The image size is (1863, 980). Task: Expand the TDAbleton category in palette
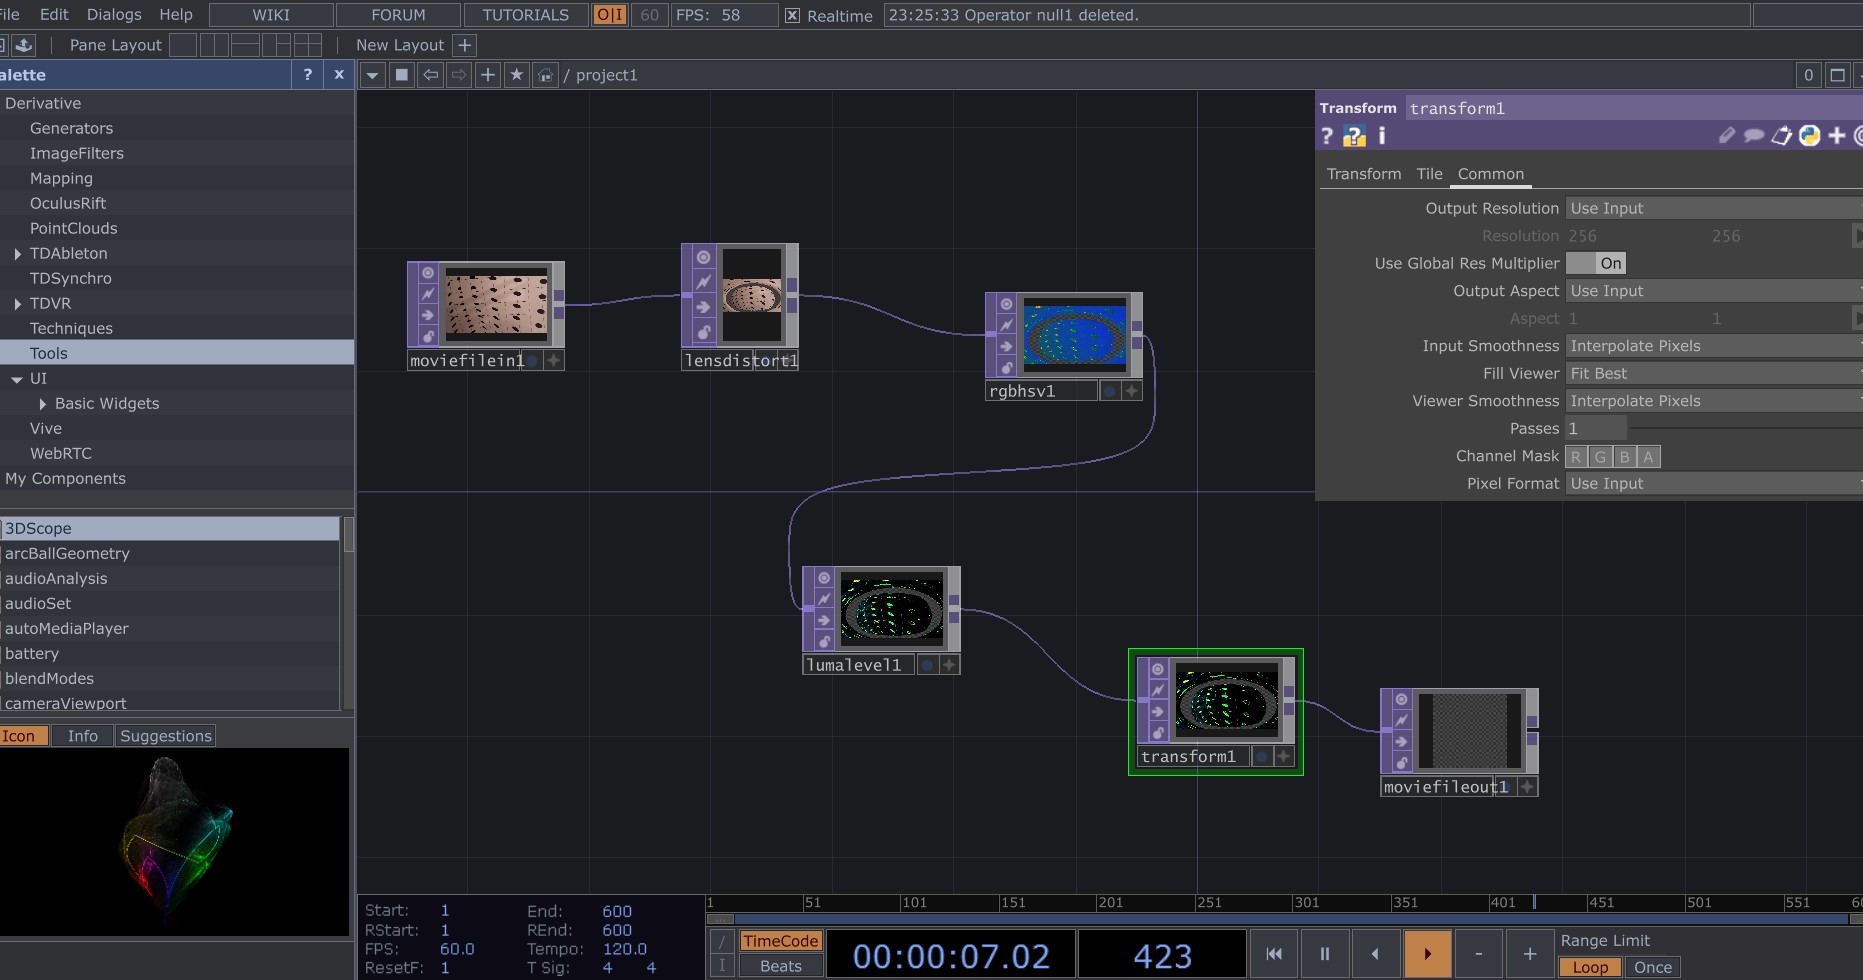pos(18,253)
